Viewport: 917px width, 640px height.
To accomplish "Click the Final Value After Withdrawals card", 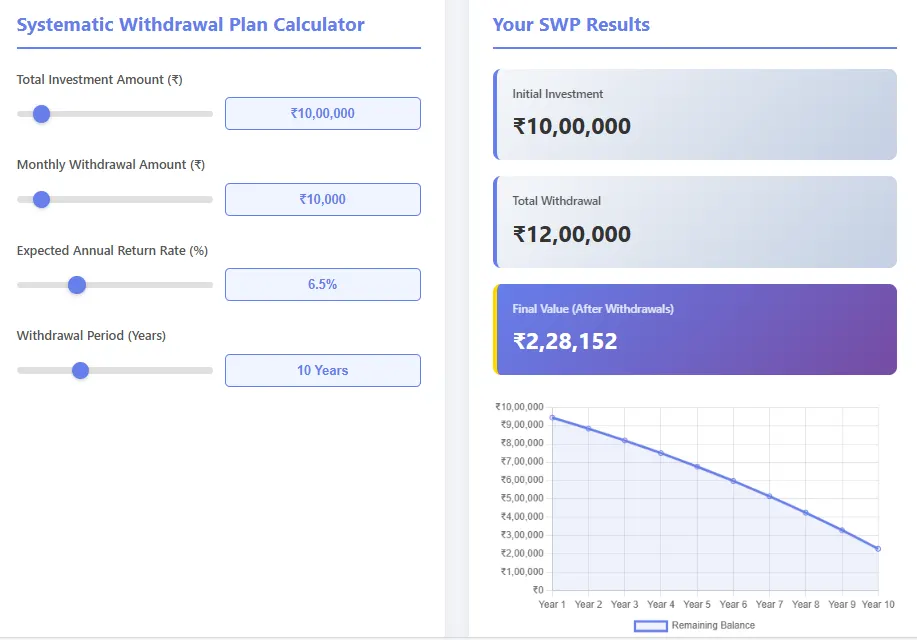I will click(x=695, y=329).
